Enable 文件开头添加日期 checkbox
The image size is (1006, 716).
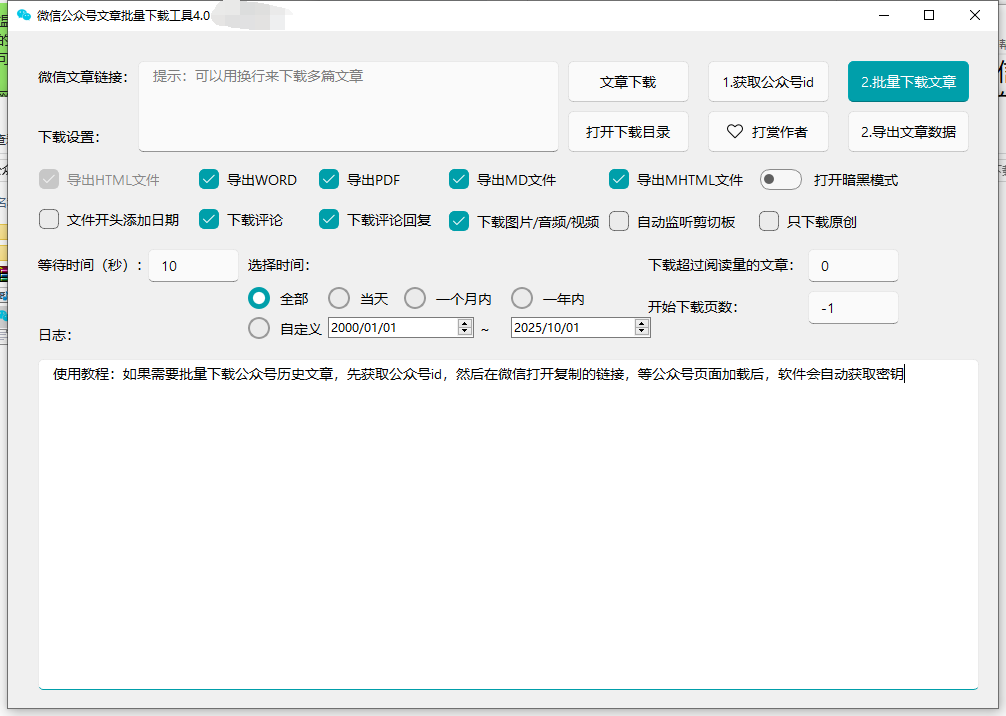click(x=49, y=220)
